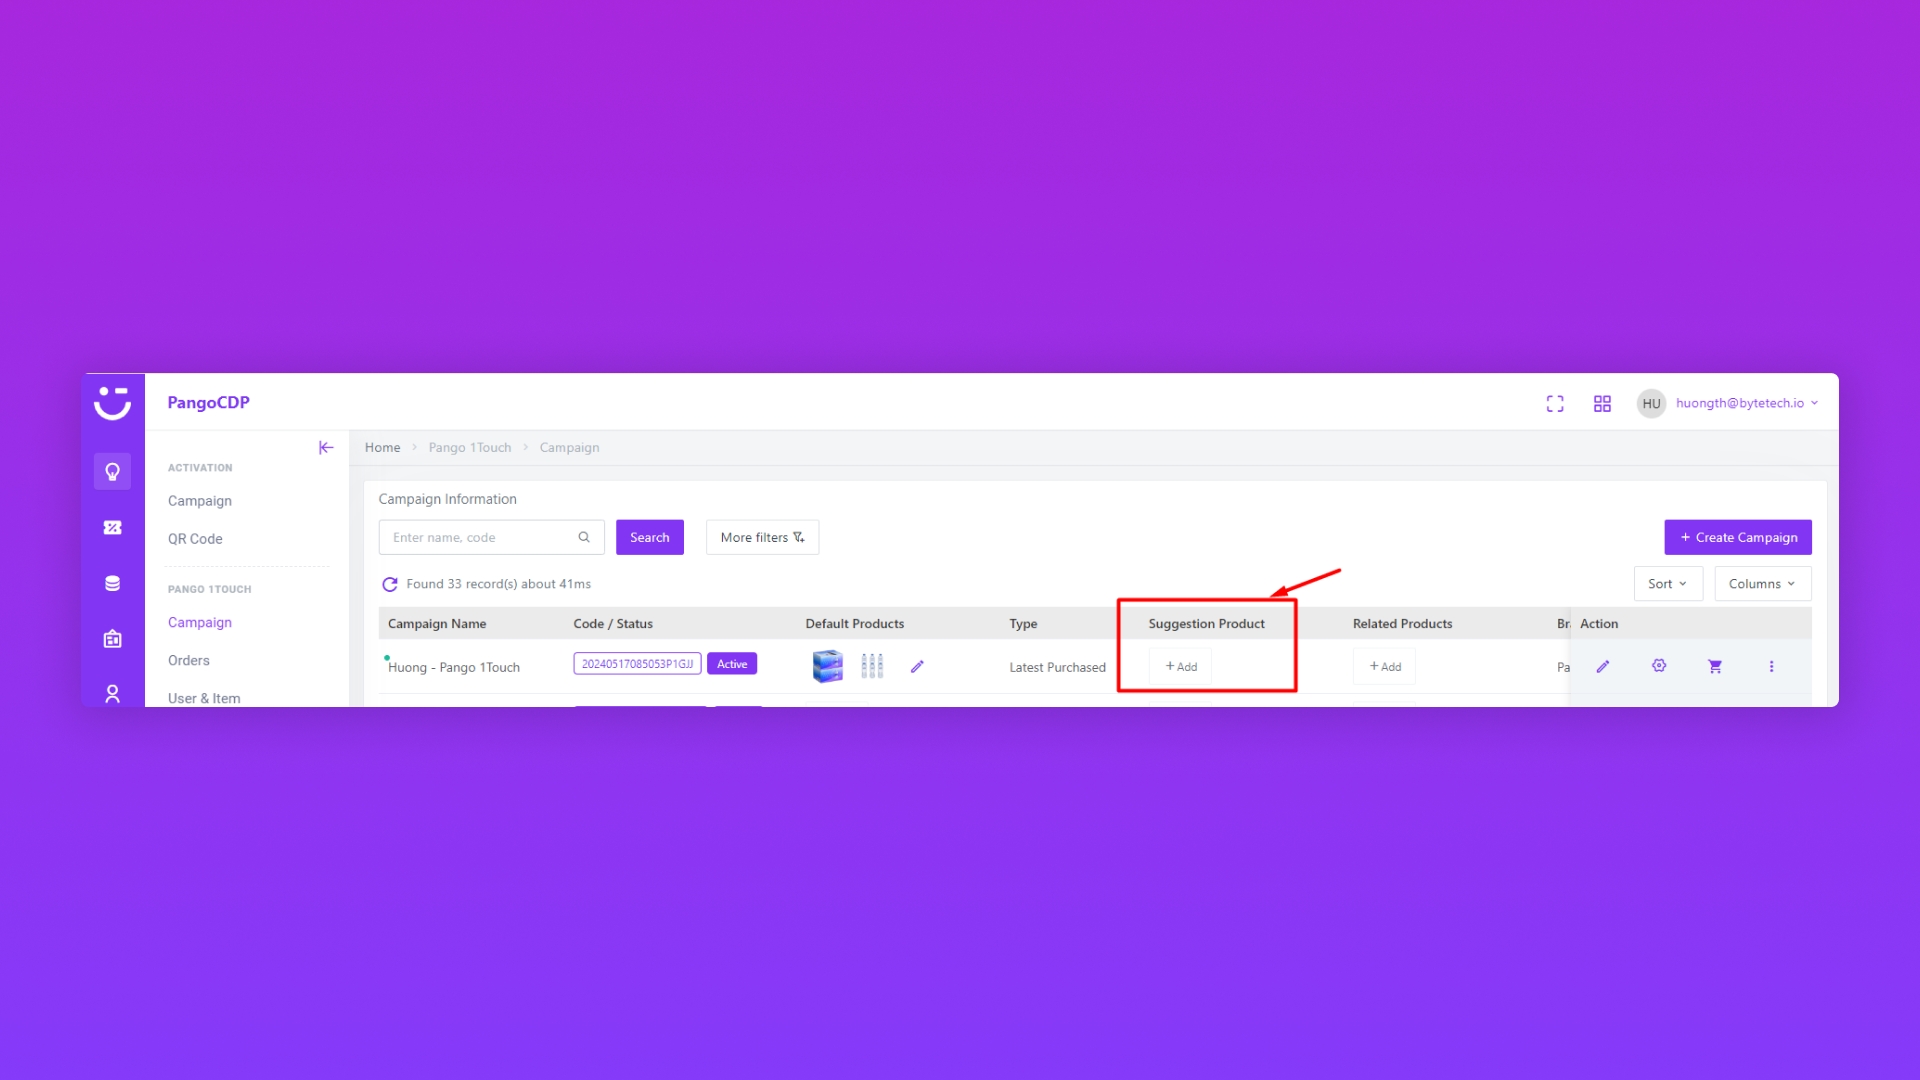
Task: Collapse the sidebar with the arrow icon
Action: [326, 448]
